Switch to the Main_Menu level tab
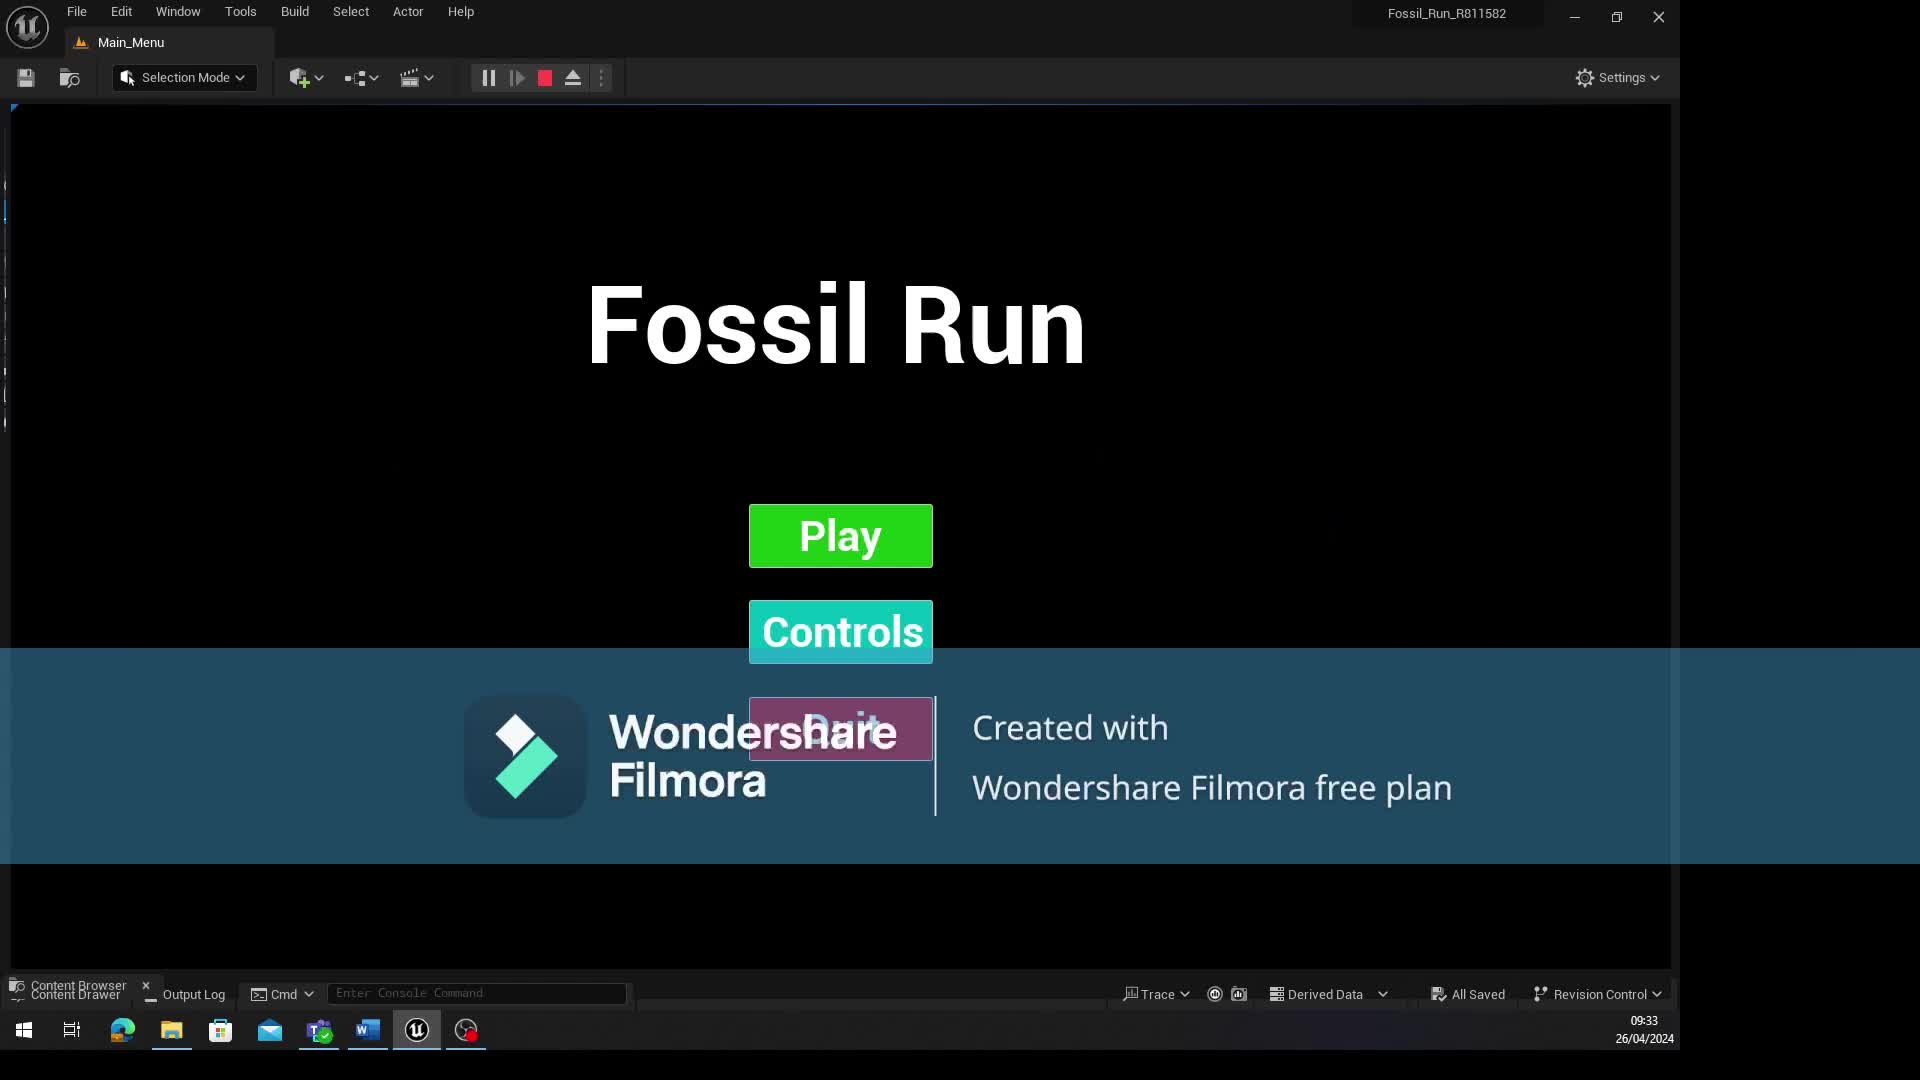The image size is (1920, 1080). point(131,43)
